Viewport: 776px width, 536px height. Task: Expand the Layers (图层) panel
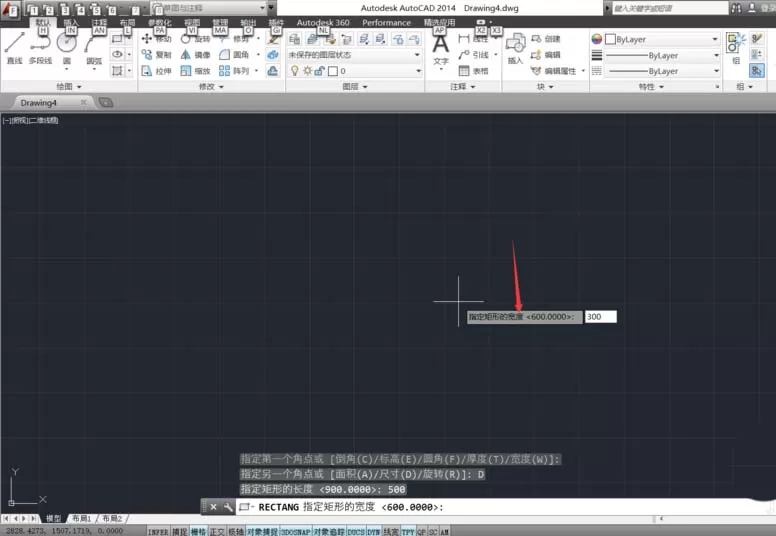point(354,87)
